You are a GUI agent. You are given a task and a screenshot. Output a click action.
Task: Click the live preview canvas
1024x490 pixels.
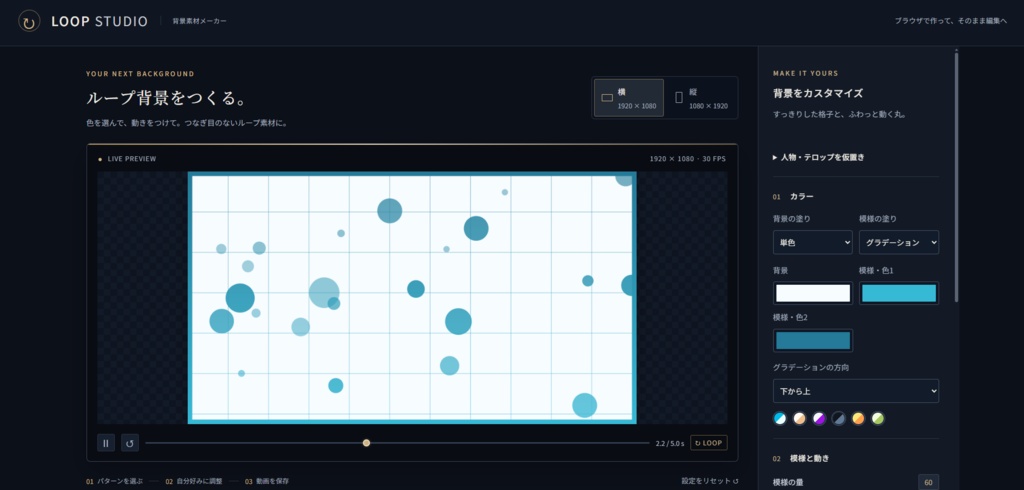pyautogui.click(x=412, y=298)
